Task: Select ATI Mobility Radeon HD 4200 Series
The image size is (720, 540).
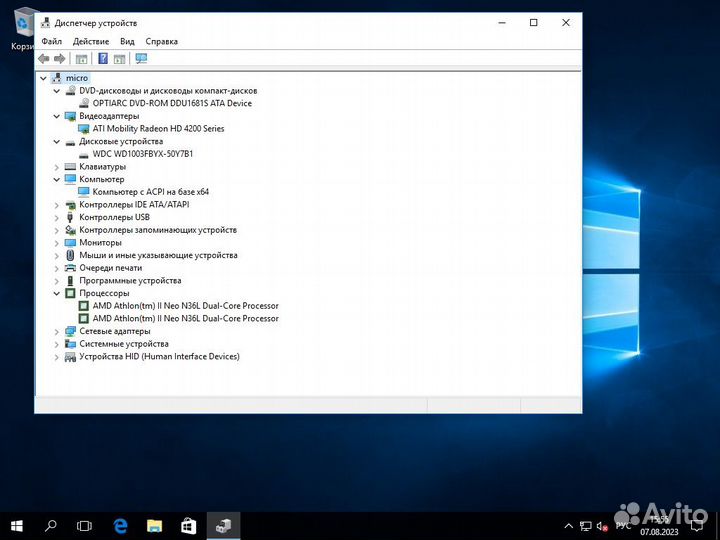Action: pyautogui.click(x=158, y=129)
